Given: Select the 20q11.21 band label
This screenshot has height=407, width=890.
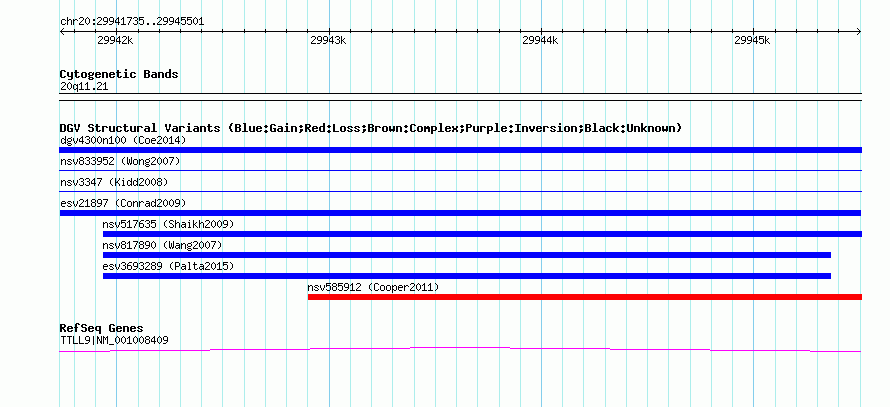Looking at the screenshot, I should (x=83, y=87).
